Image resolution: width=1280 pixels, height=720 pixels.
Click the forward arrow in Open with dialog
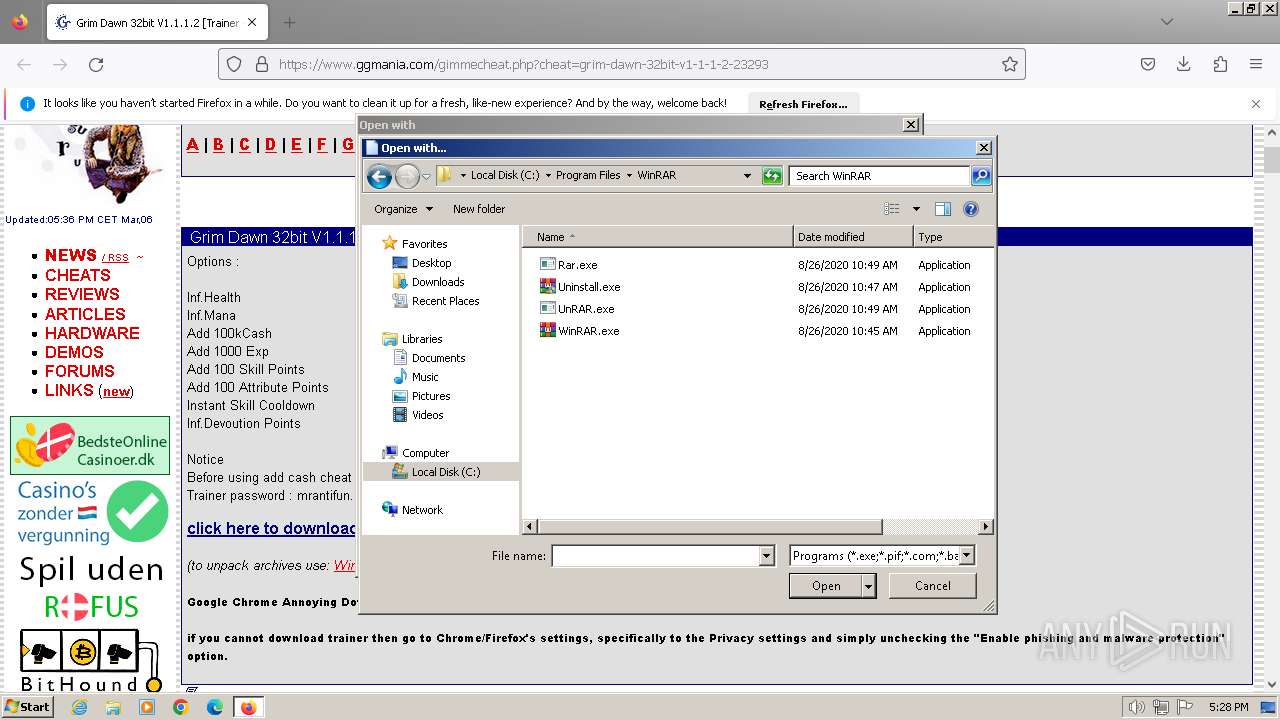[407, 177]
